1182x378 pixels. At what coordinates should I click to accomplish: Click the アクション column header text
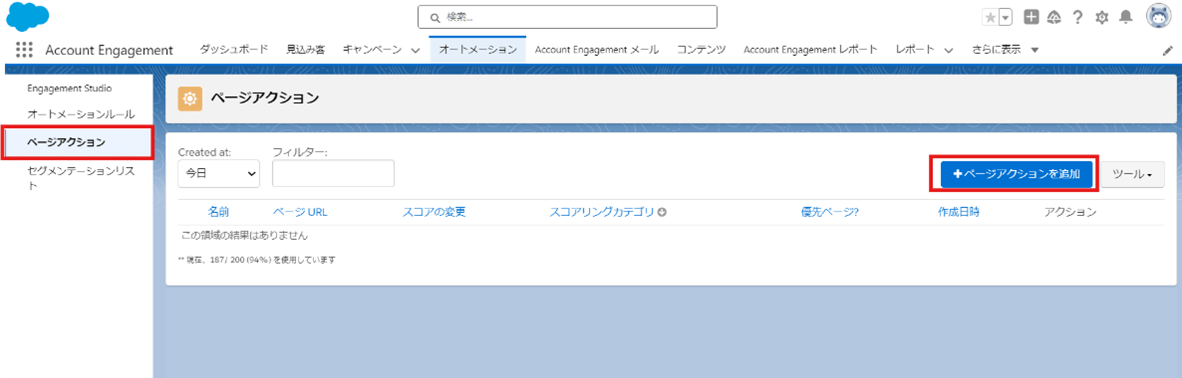[x=1070, y=212]
